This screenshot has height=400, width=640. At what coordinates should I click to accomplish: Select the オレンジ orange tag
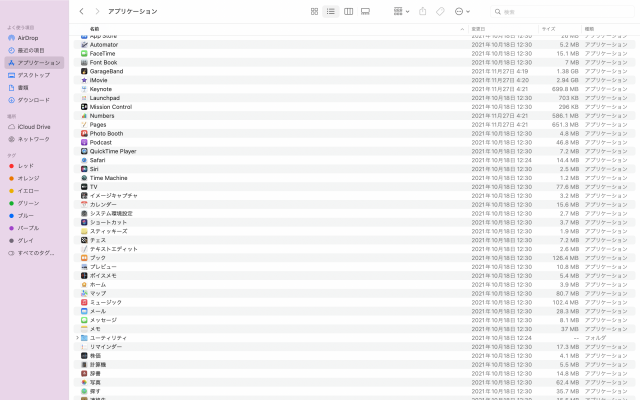(28, 178)
